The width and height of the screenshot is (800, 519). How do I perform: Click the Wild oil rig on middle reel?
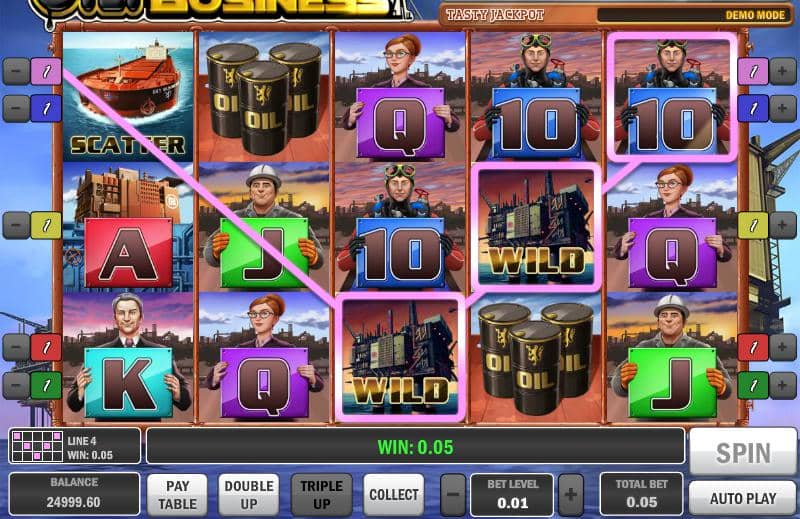401,357
